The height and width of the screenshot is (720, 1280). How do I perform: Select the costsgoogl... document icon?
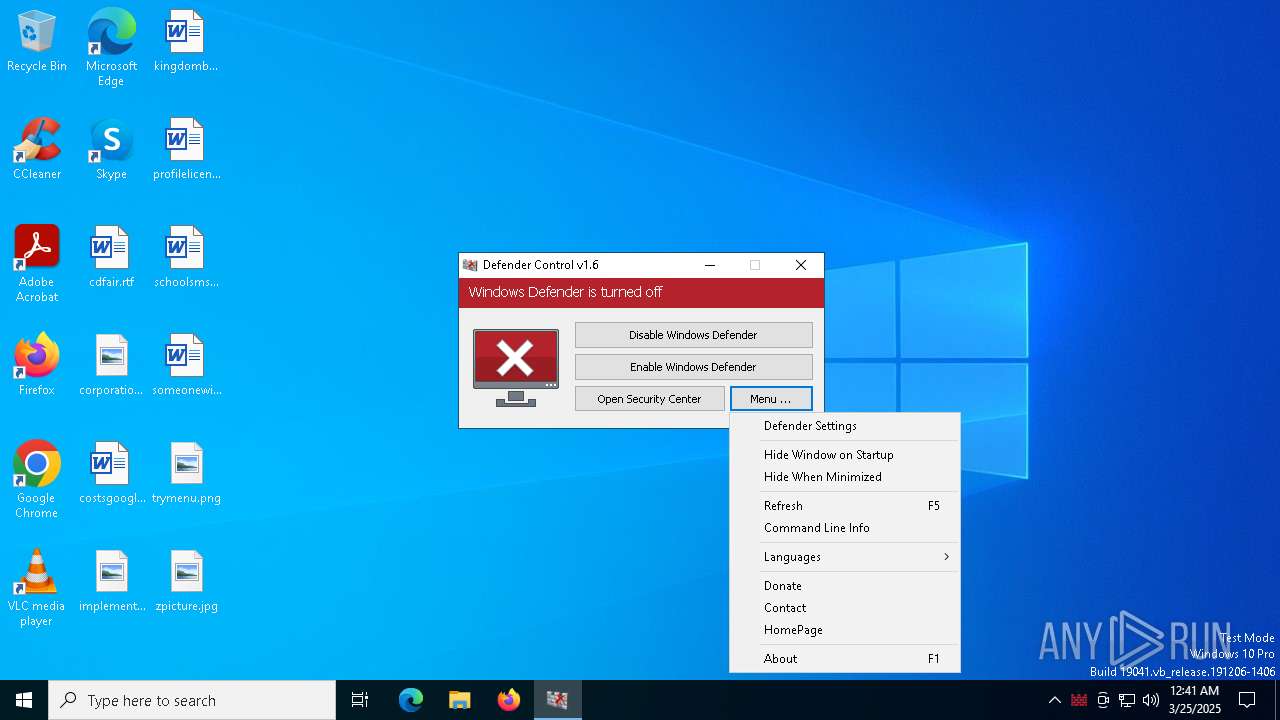(x=111, y=473)
